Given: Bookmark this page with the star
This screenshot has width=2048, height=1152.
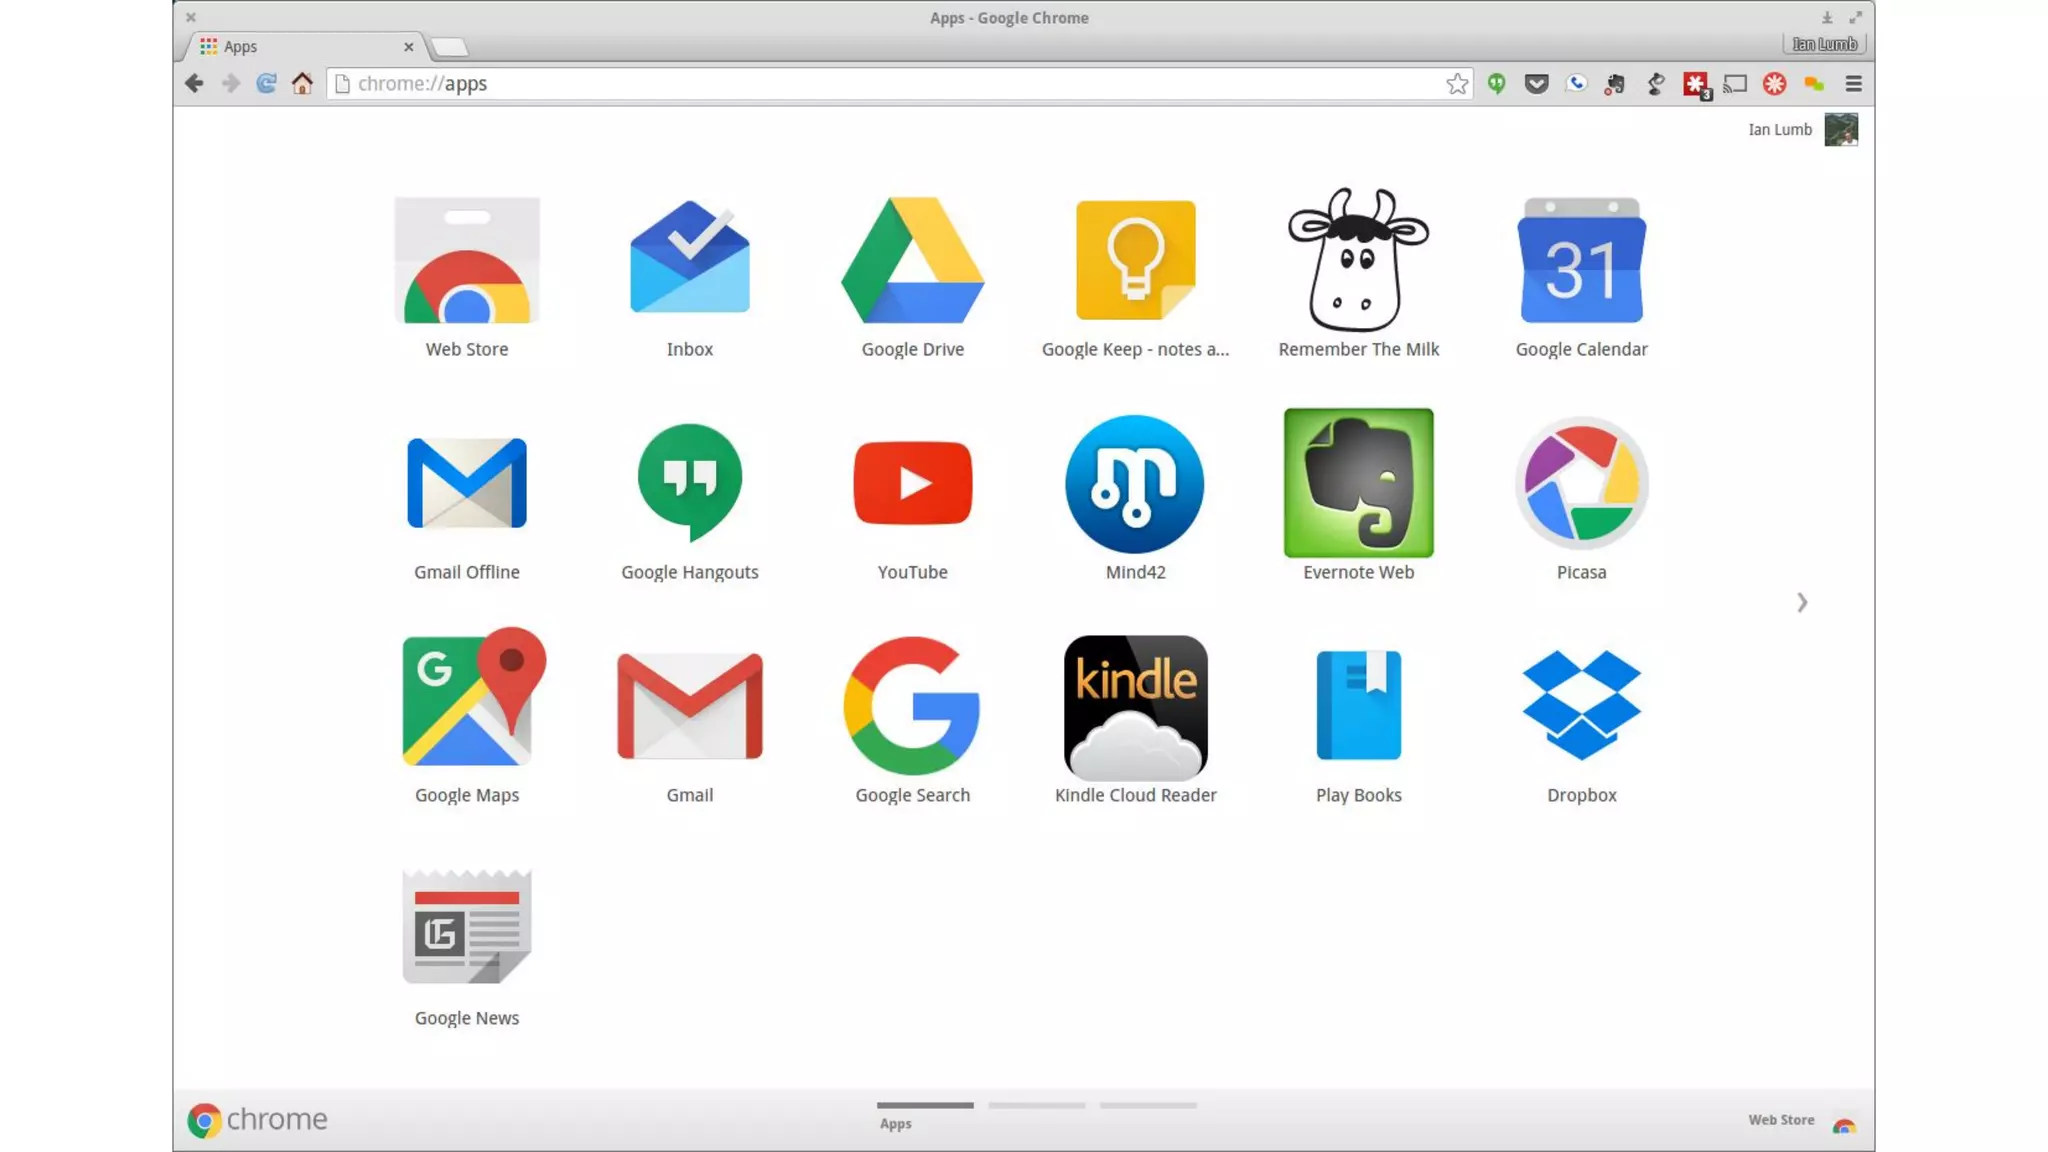Looking at the screenshot, I should click(1457, 84).
